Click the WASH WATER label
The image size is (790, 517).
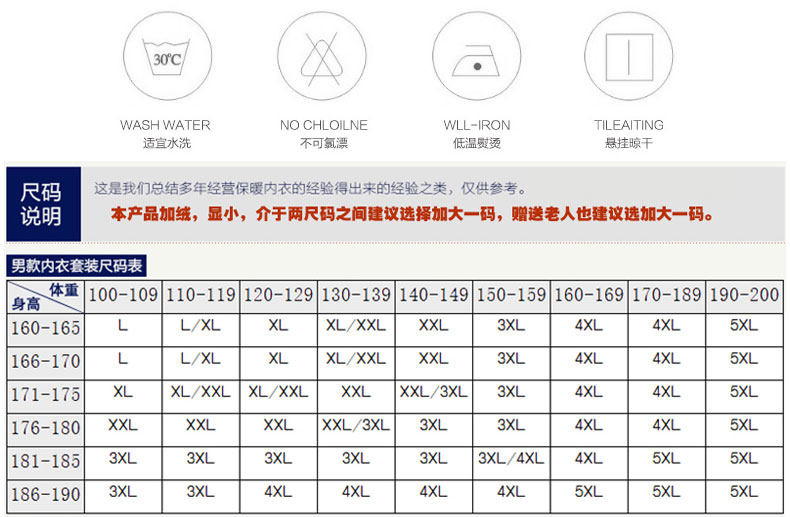pos(165,125)
